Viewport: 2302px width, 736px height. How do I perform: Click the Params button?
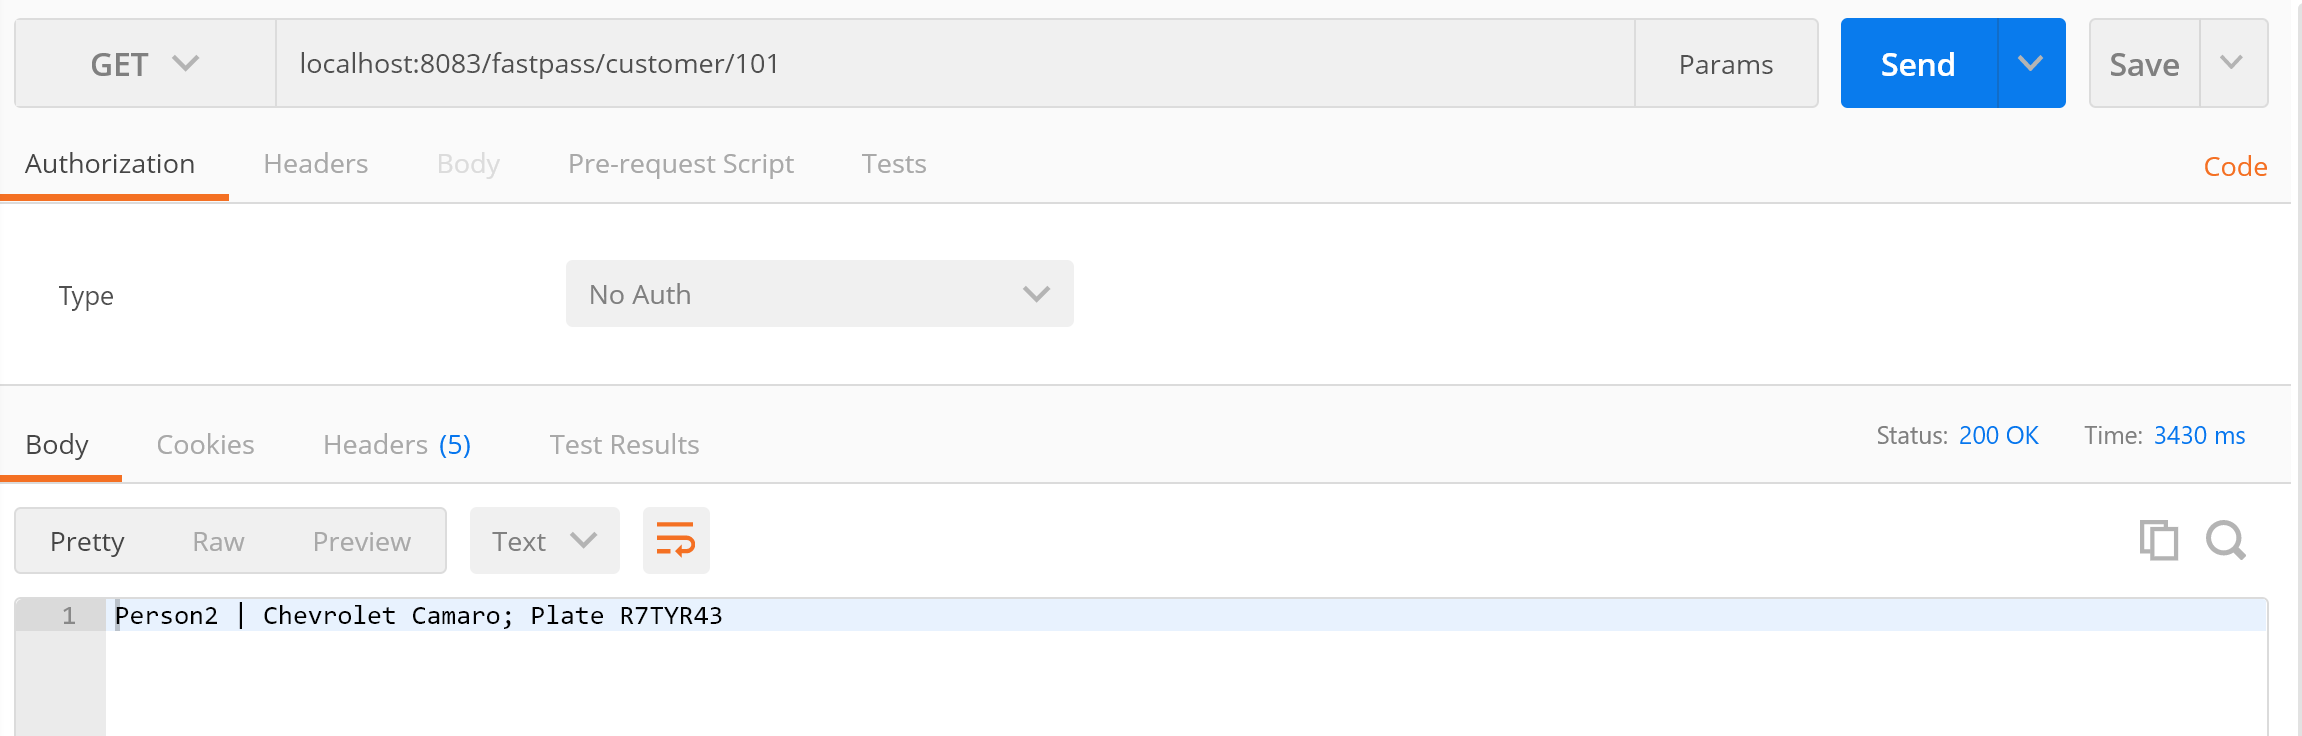pyautogui.click(x=1726, y=64)
